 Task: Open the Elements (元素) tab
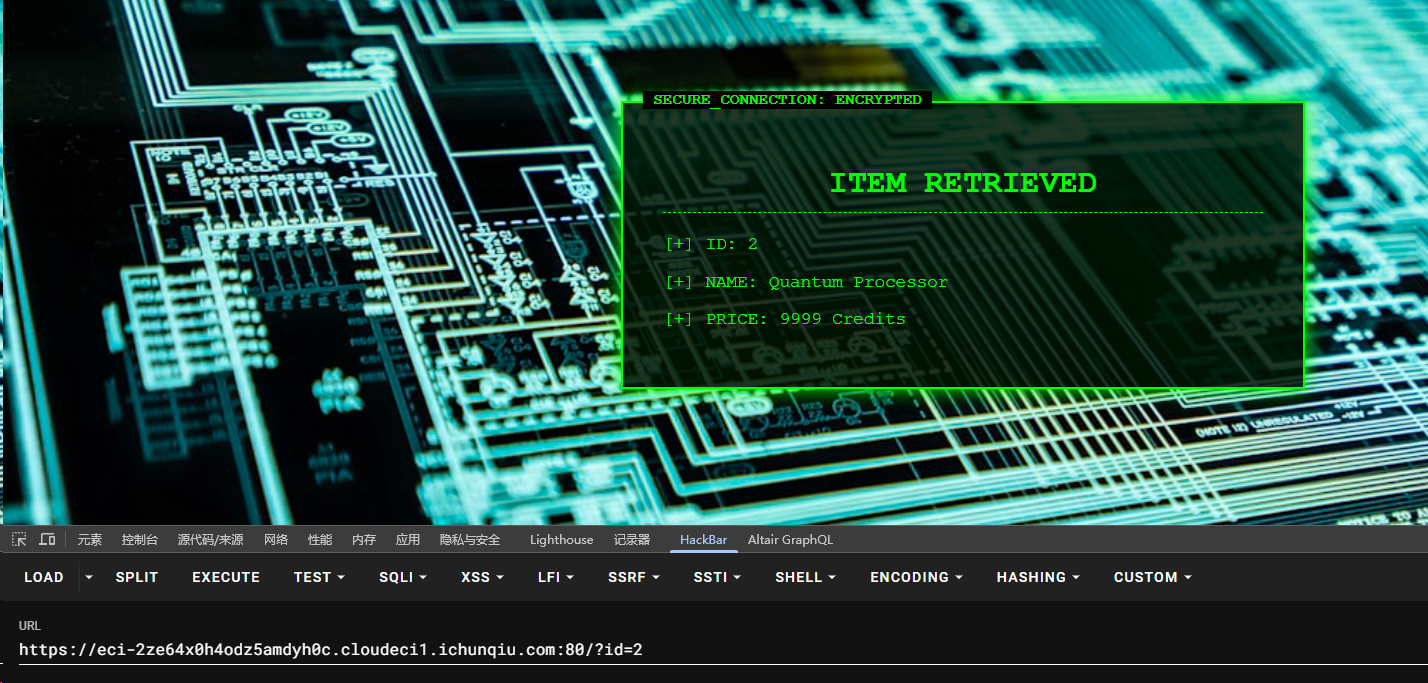[90, 540]
